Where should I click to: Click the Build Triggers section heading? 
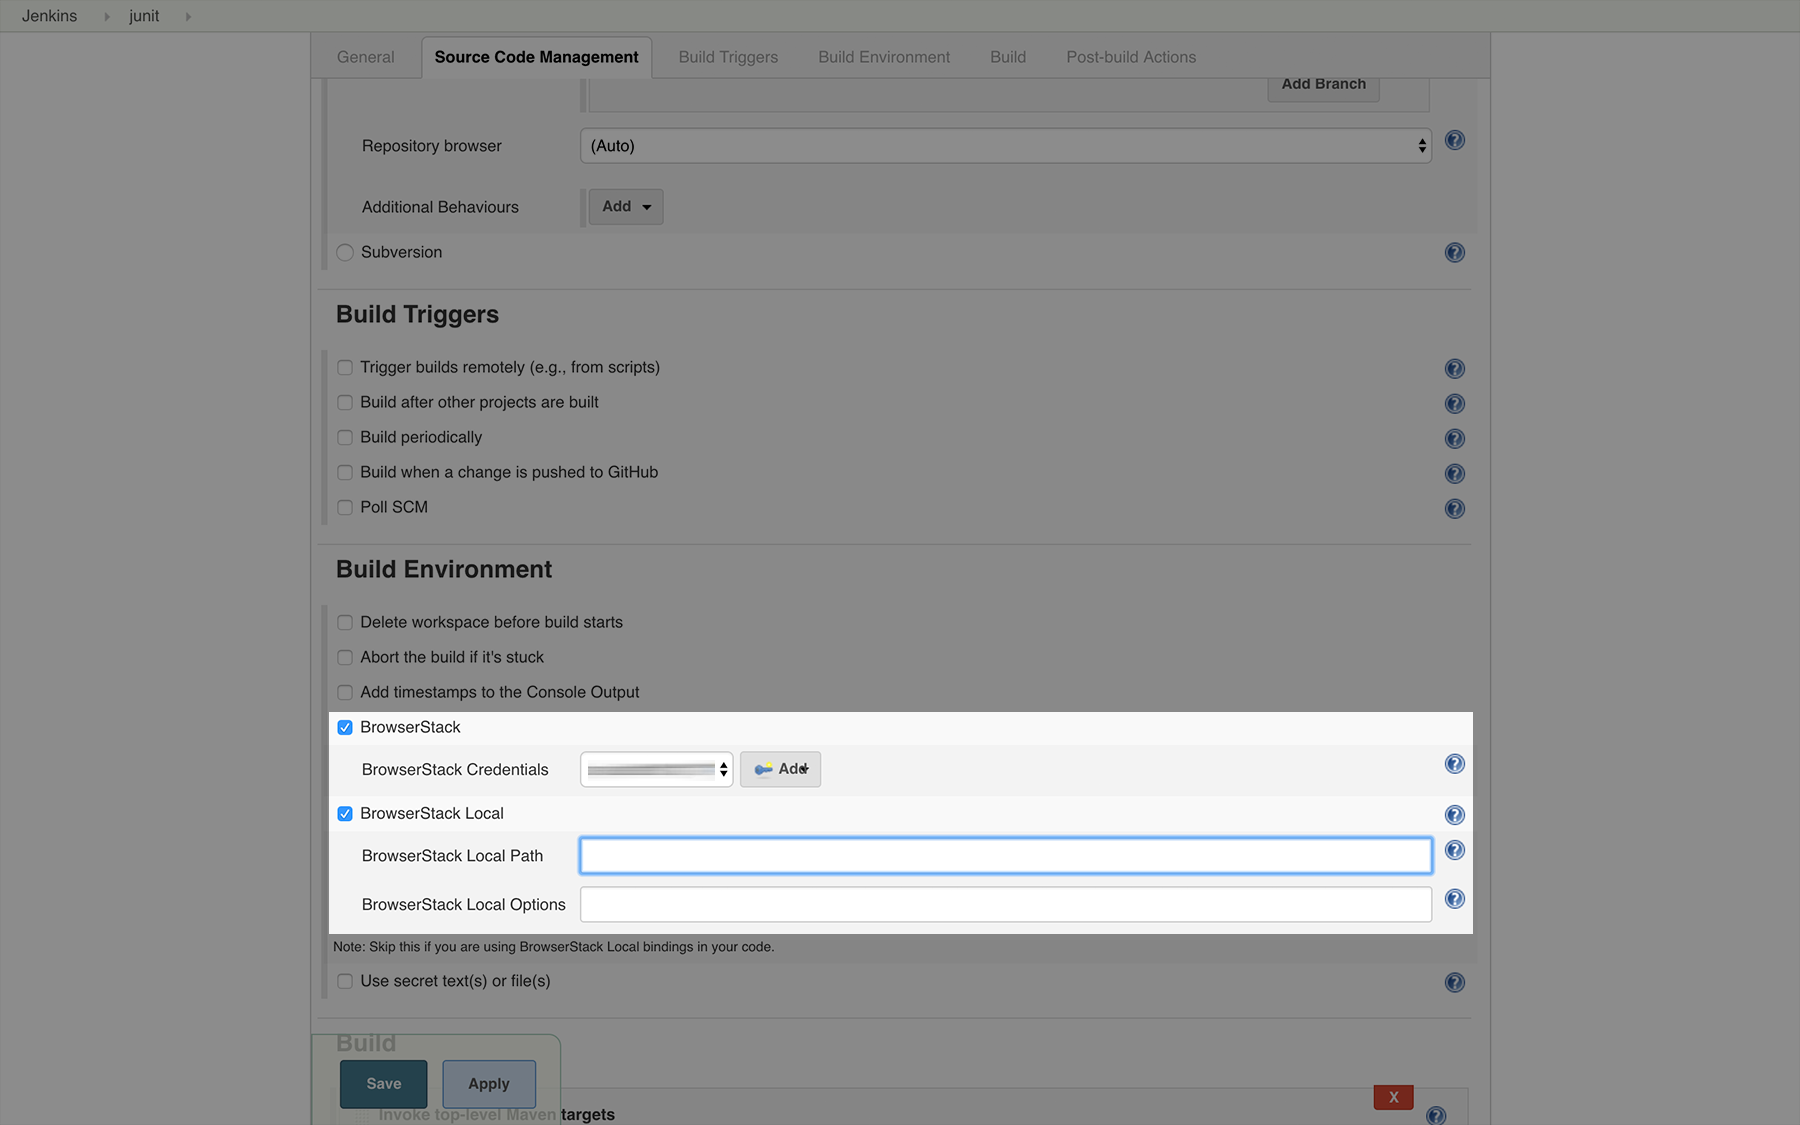click(x=417, y=314)
